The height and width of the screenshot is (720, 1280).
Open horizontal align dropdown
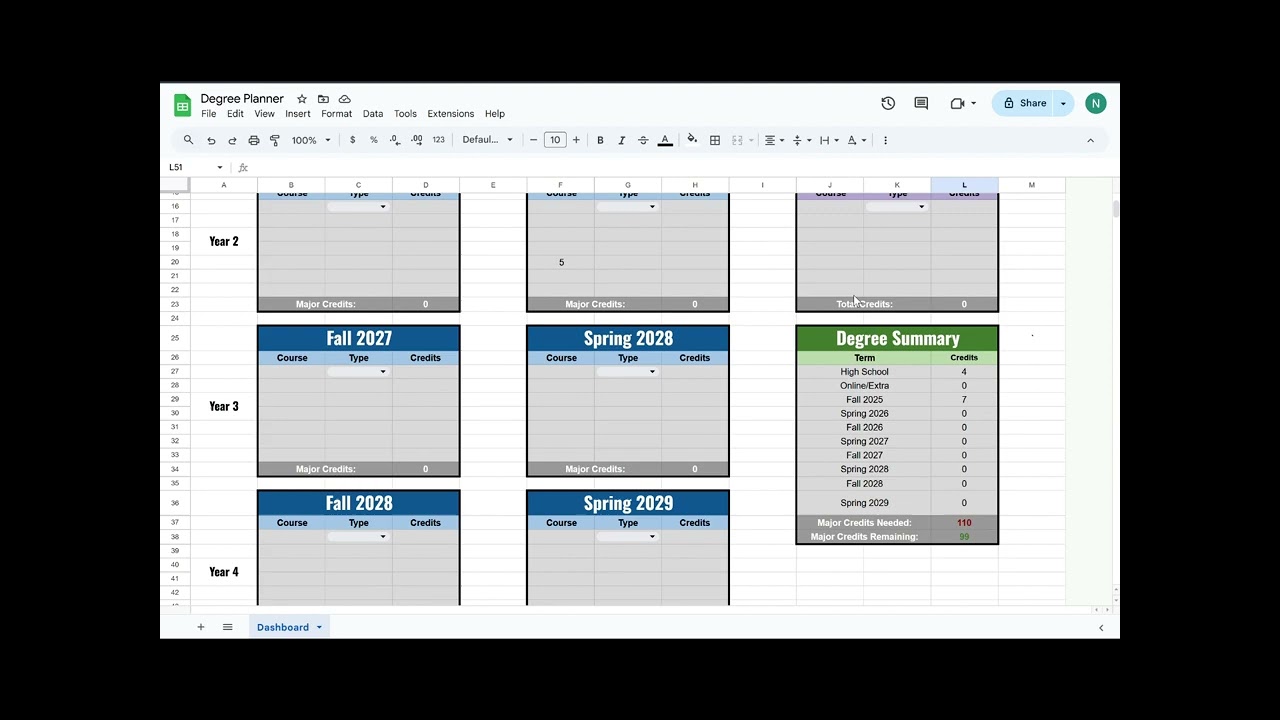(774, 140)
